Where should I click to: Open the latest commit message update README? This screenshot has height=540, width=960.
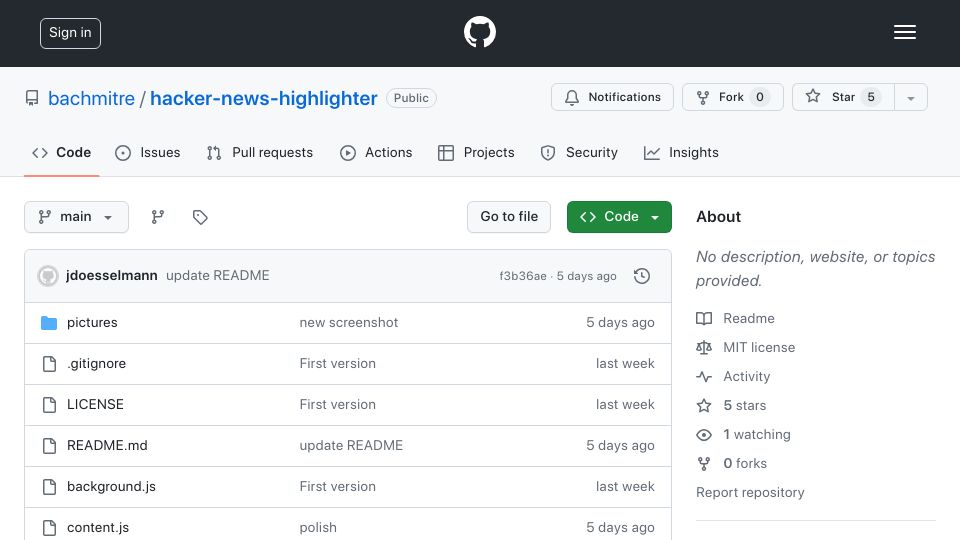(217, 276)
